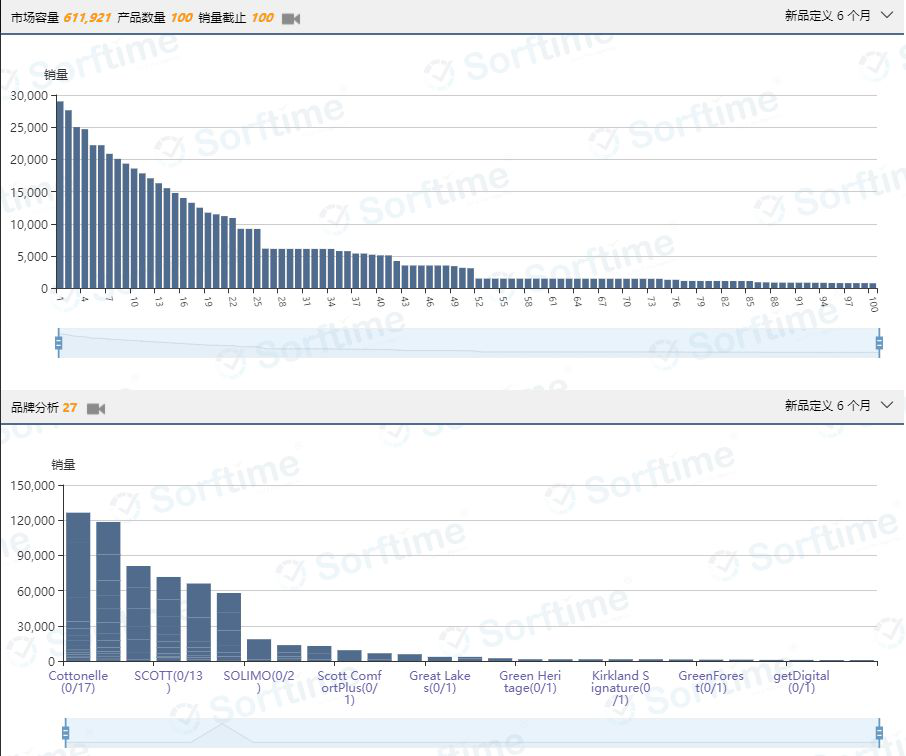Click the video camera icon beside 销量截止
This screenshot has height=756, width=906.
[x=291, y=19]
